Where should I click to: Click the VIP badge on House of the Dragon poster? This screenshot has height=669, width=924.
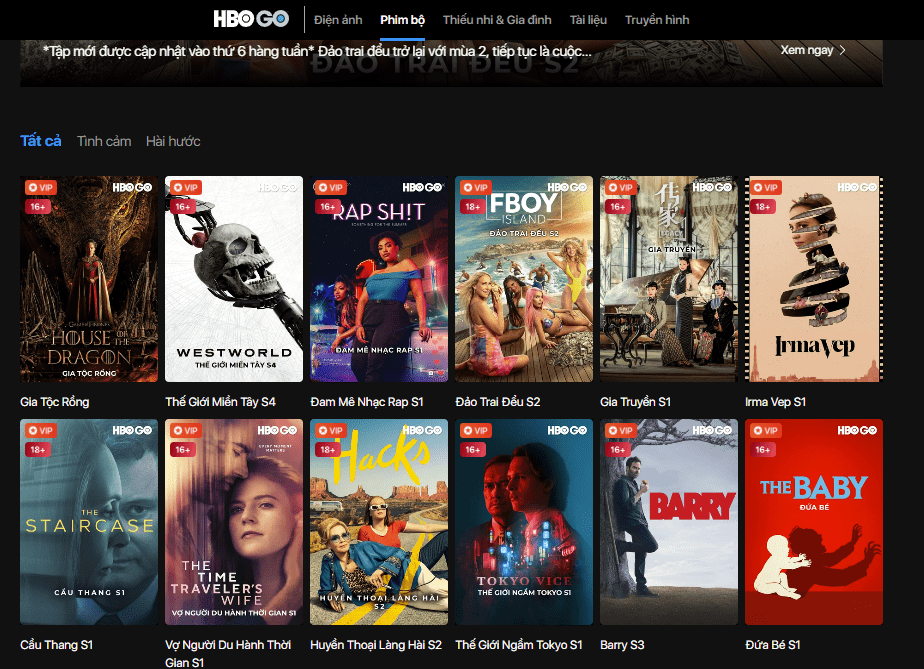(40, 187)
